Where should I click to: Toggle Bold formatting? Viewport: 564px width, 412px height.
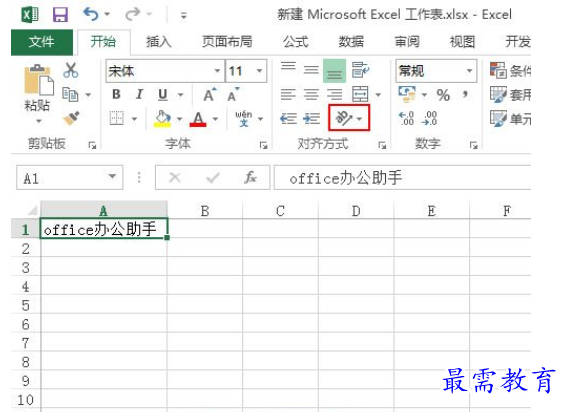tap(116, 95)
